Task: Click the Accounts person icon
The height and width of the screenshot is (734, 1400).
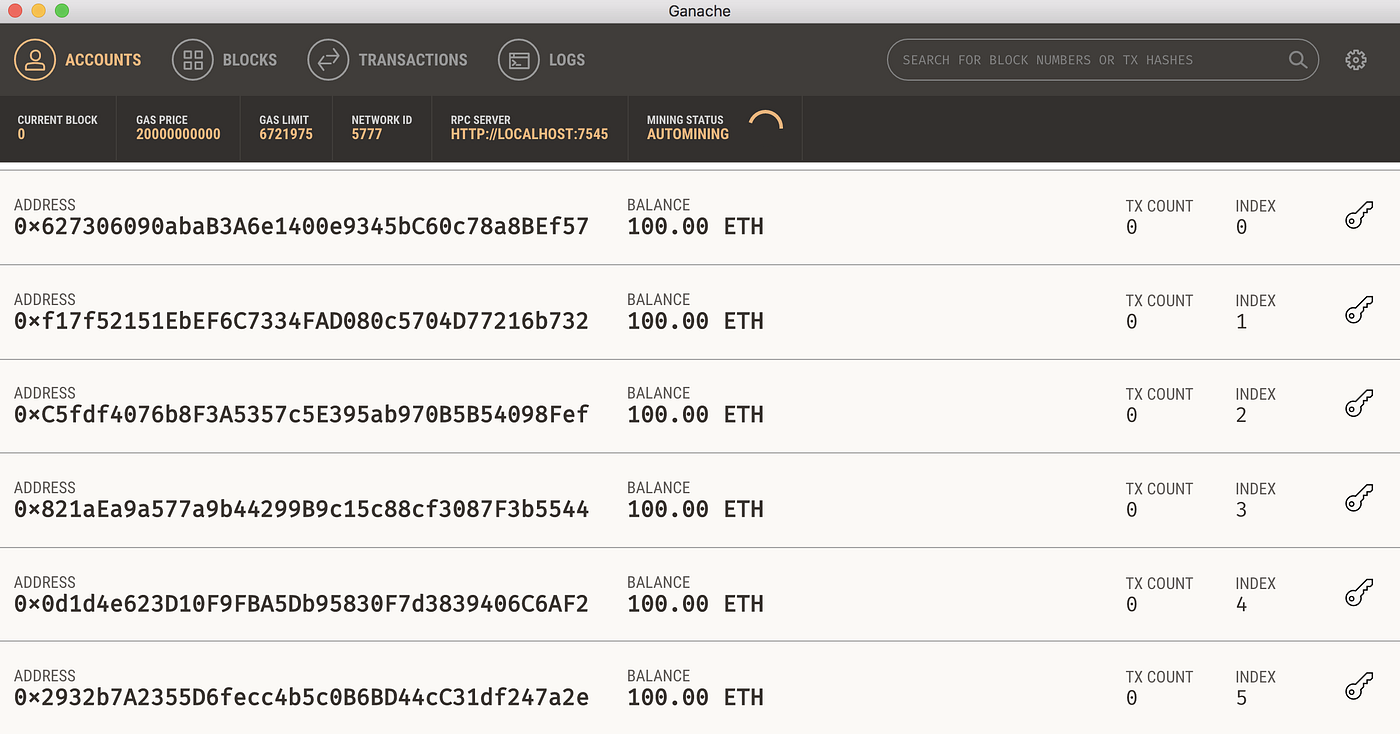Action: pos(35,60)
